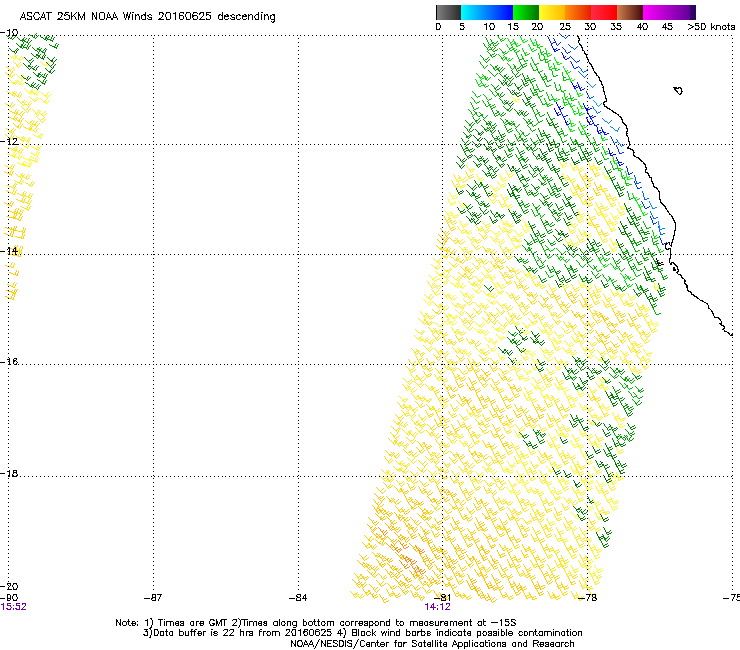This screenshot has height=650, width=740.
Task: Click the 'NOAA/NESDIS/Center for Satellite Applications and Research' credit
Action: pos(432,644)
